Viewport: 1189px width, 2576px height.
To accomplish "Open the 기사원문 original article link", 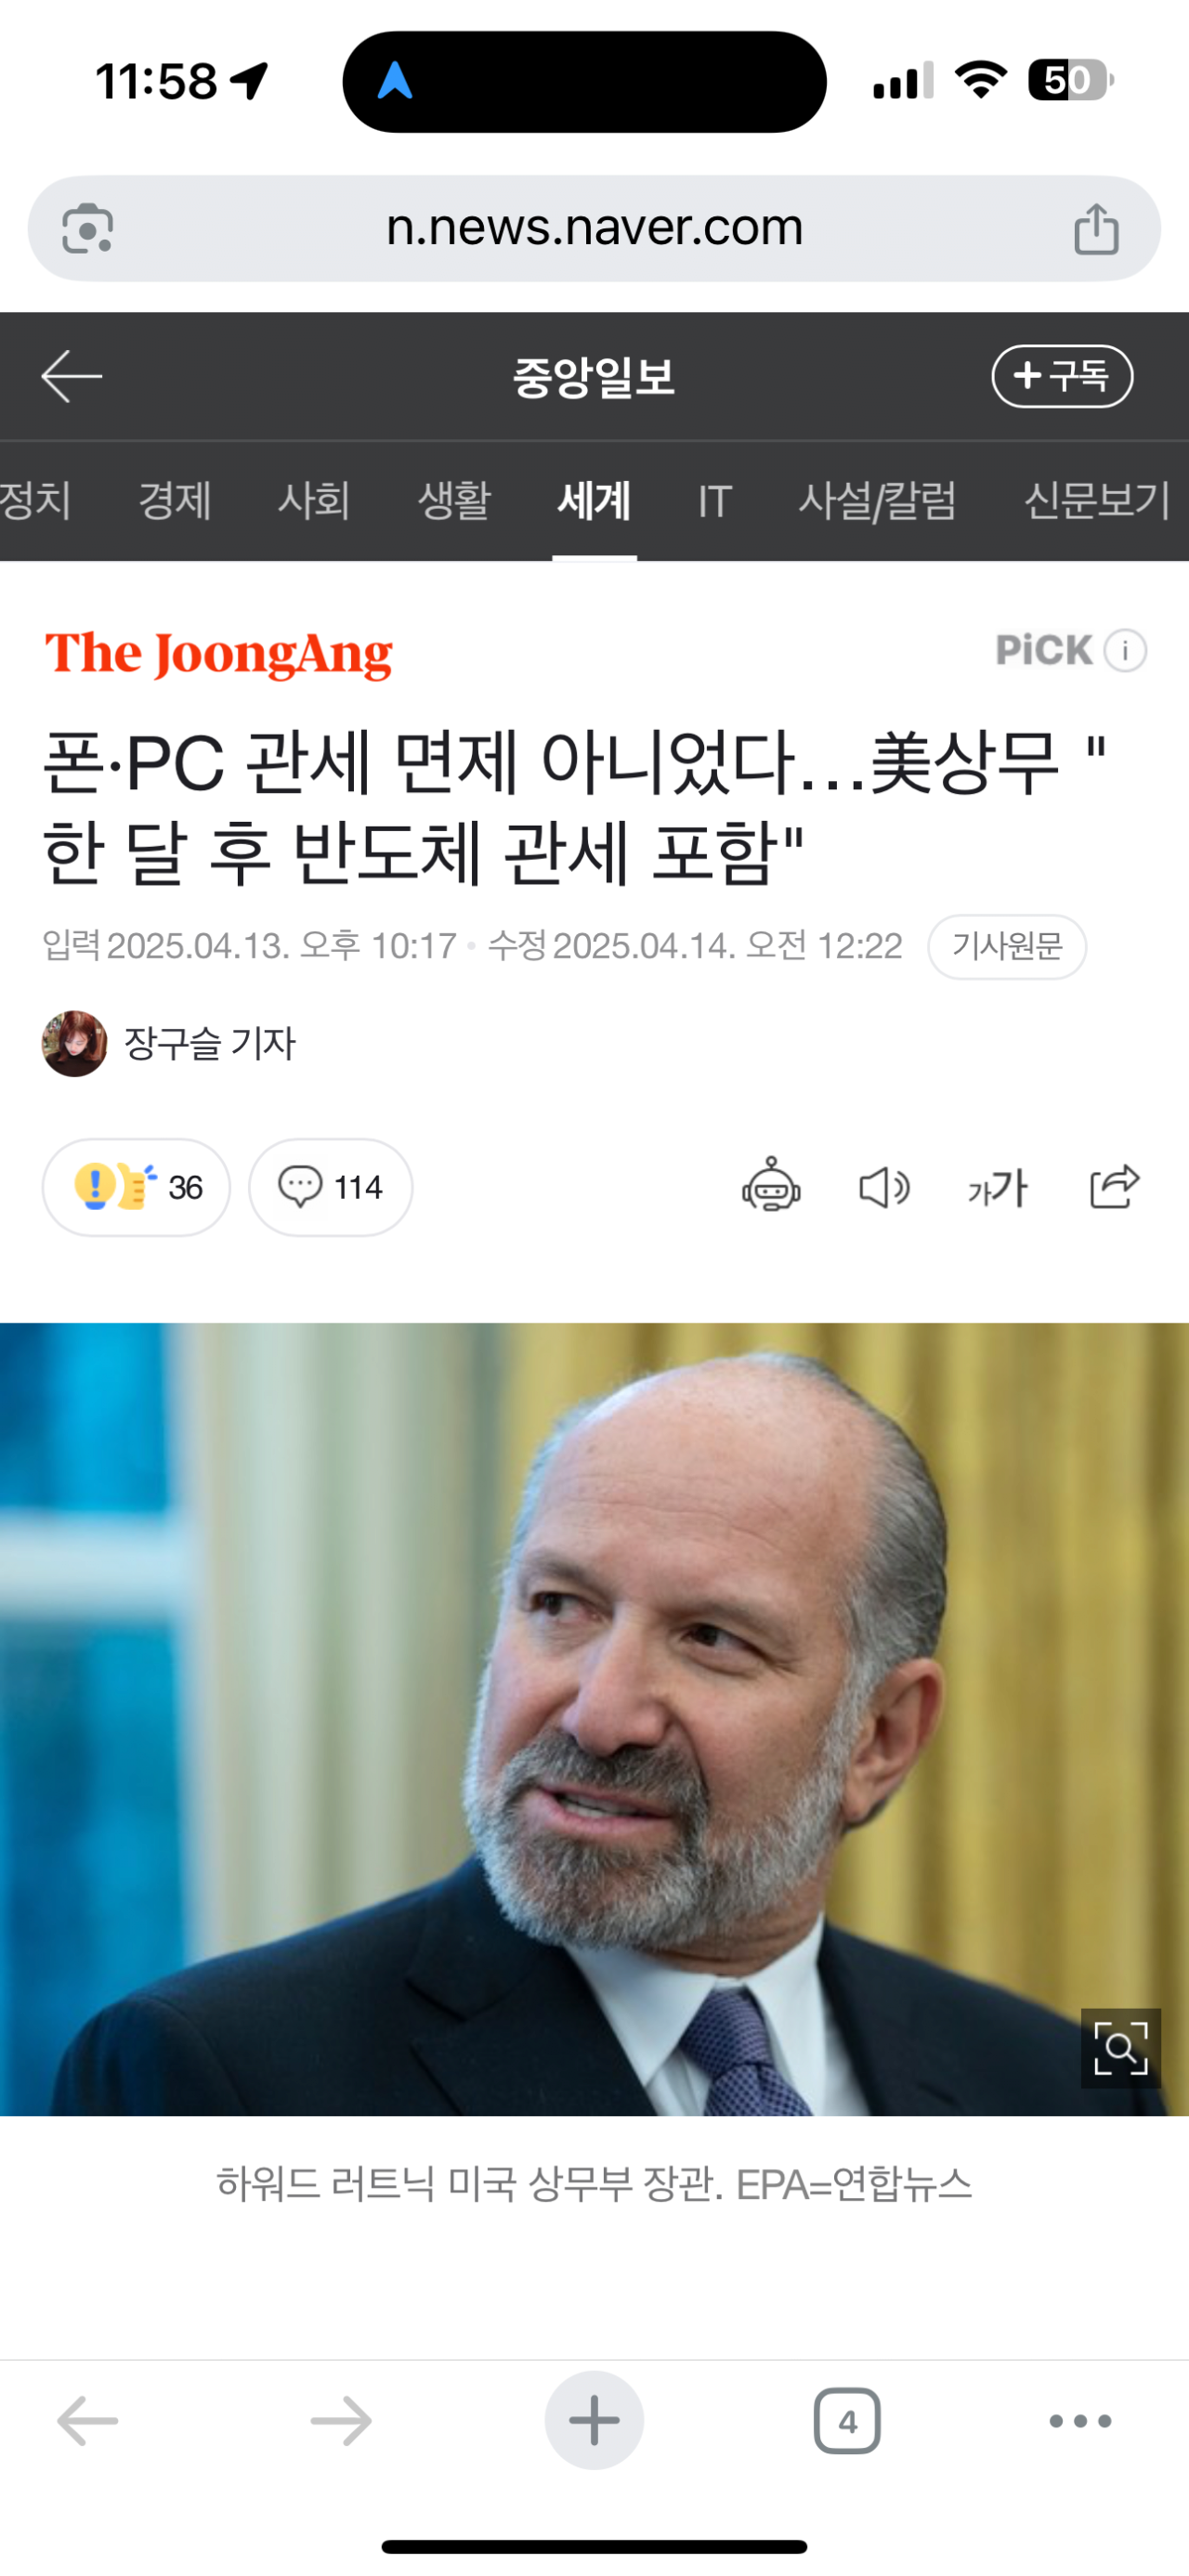I will (1007, 946).
